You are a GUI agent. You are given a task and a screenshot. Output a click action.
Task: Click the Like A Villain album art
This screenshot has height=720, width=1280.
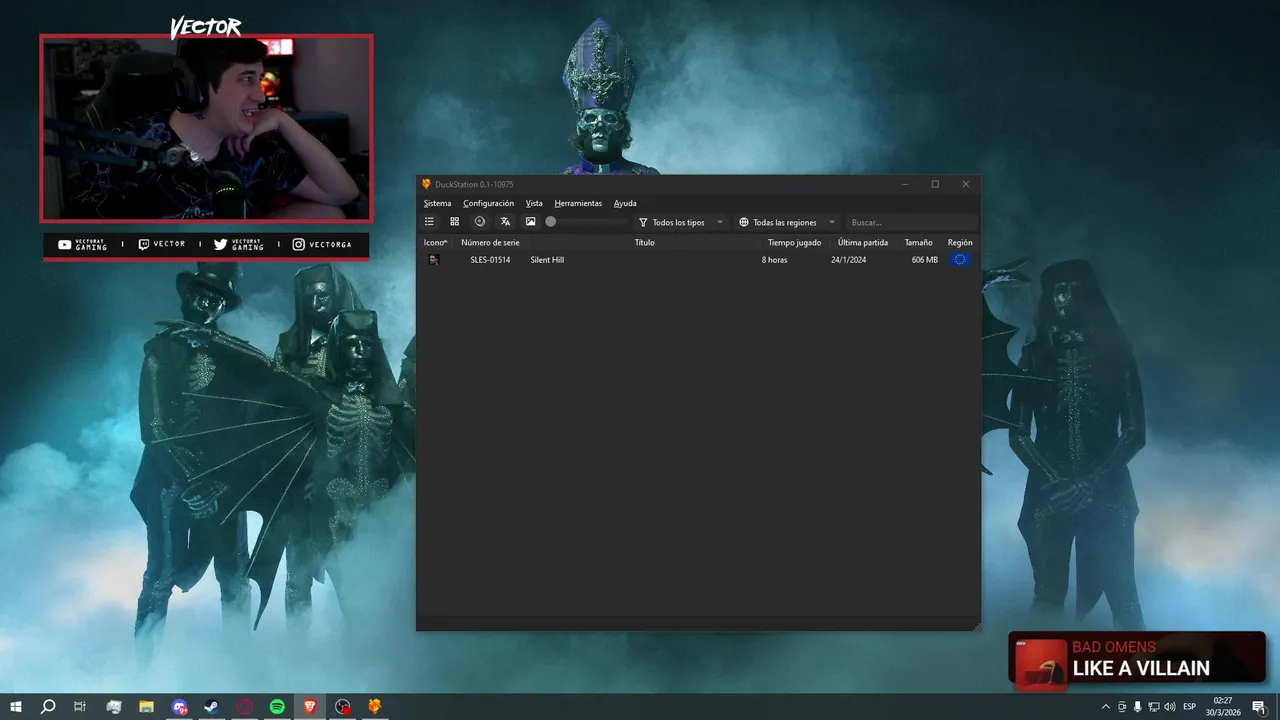[1040, 665]
